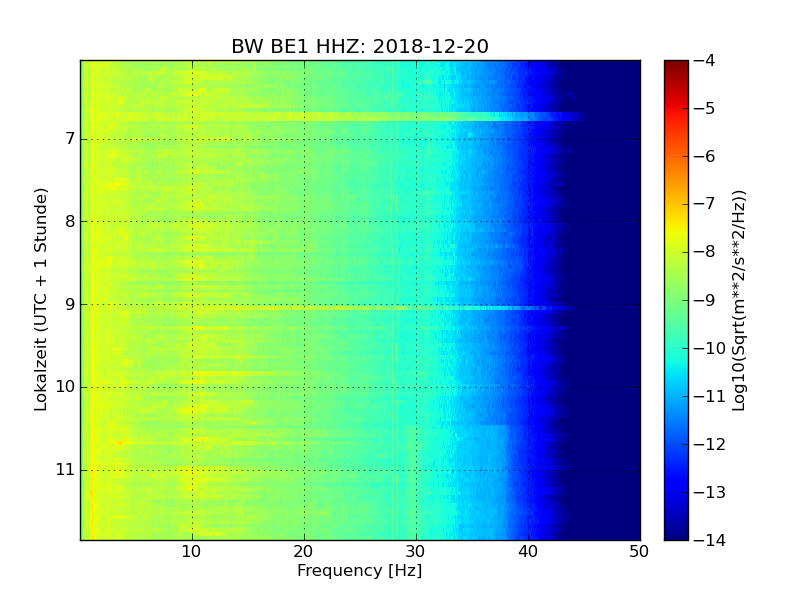This screenshot has width=800, height=600.
Task: Click y-axis tick label '9'
Action: [x=70, y=305]
